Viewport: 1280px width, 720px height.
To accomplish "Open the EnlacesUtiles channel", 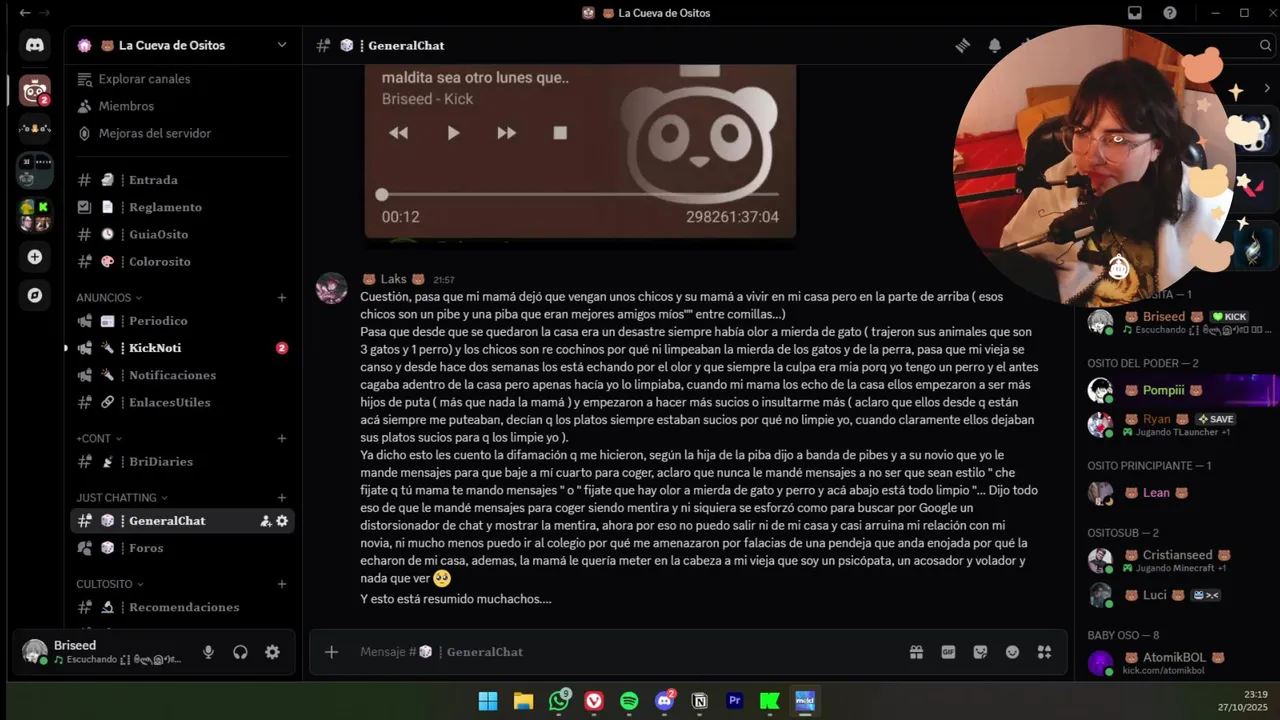I will click(x=182, y=402).
